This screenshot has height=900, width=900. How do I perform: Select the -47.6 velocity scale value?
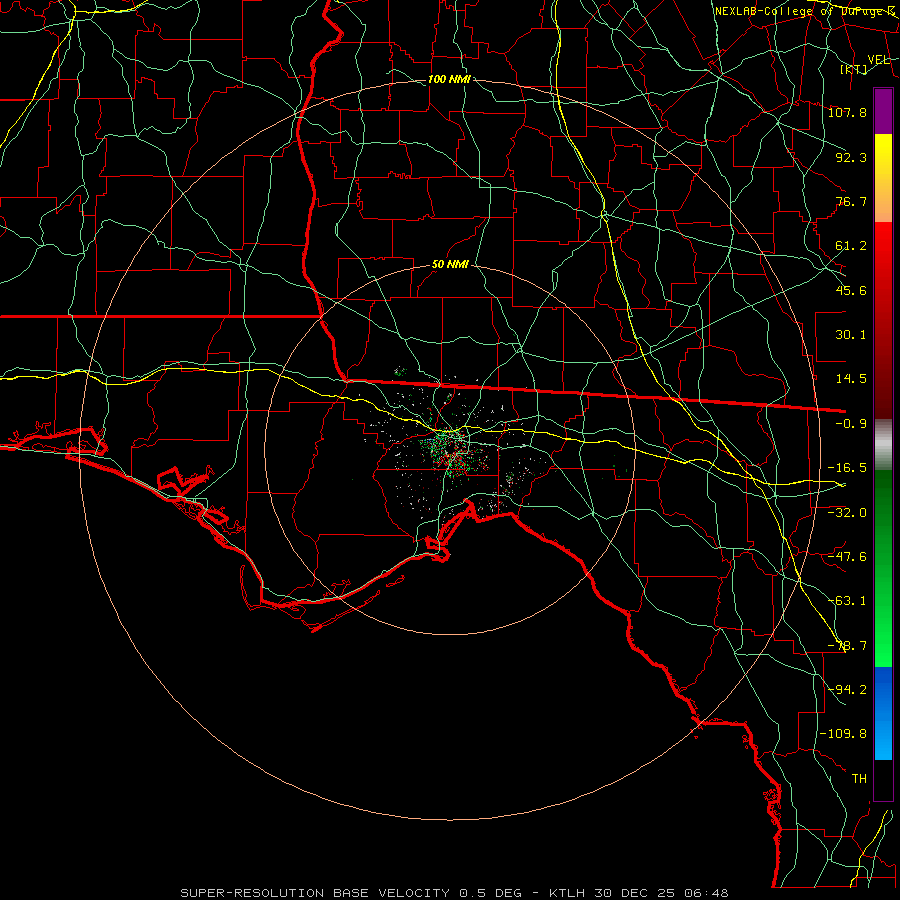847,557
